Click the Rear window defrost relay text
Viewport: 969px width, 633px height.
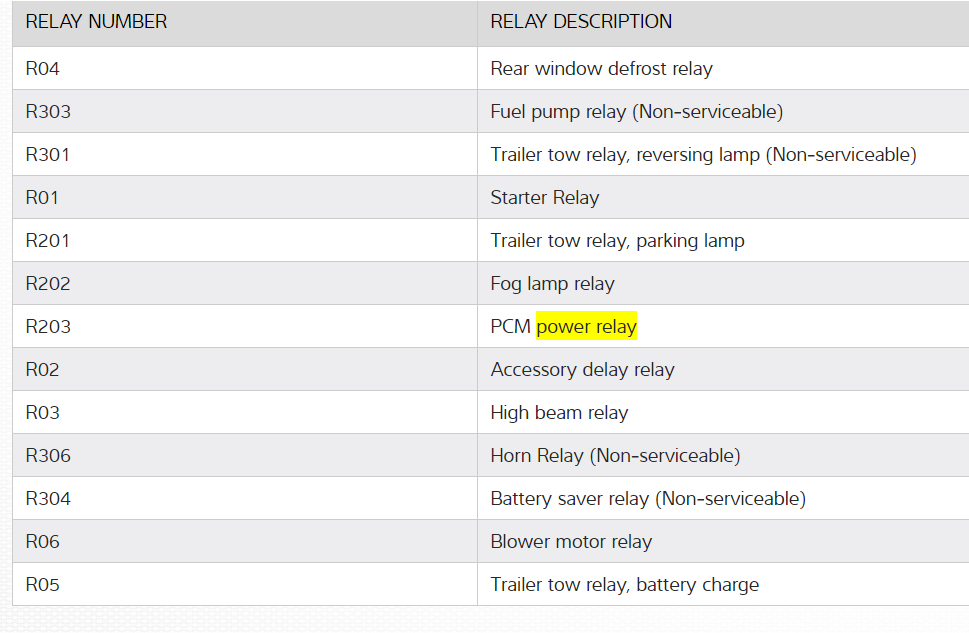(601, 69)
